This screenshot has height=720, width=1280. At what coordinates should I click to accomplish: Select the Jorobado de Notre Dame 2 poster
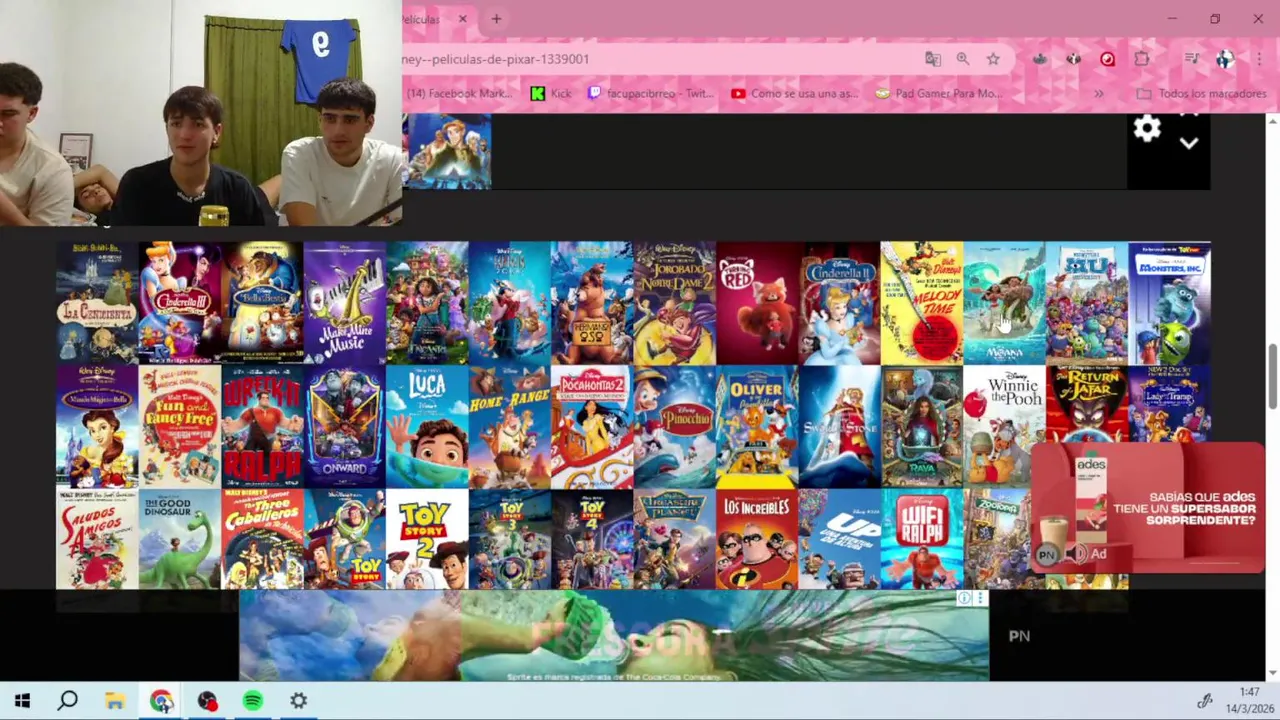[674, 302]
